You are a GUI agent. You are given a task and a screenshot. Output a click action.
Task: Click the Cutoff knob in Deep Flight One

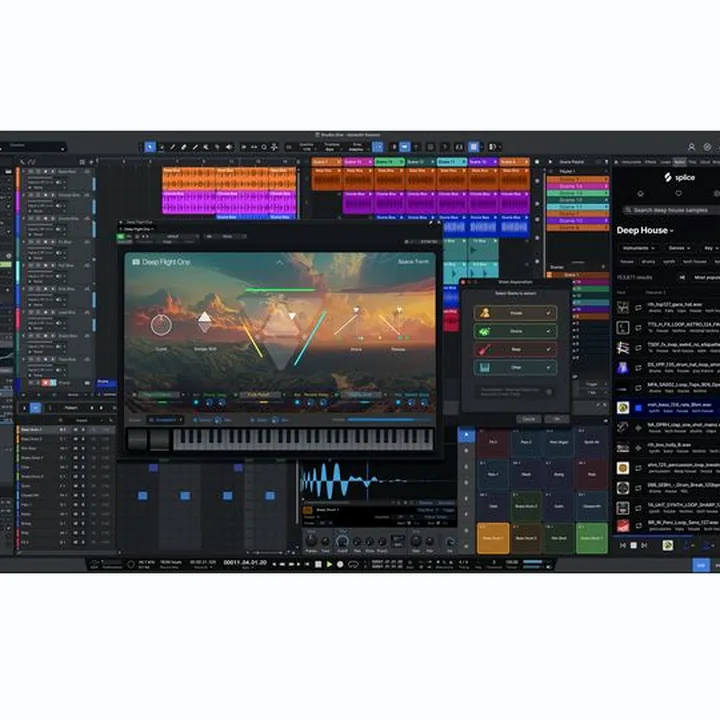pyautogui.click(x=161, y=326)
